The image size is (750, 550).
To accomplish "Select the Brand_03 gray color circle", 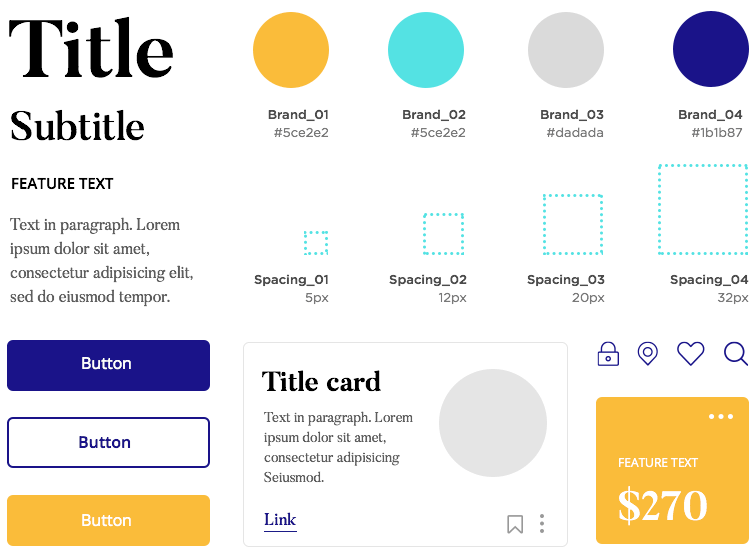I will coord(566,50).
